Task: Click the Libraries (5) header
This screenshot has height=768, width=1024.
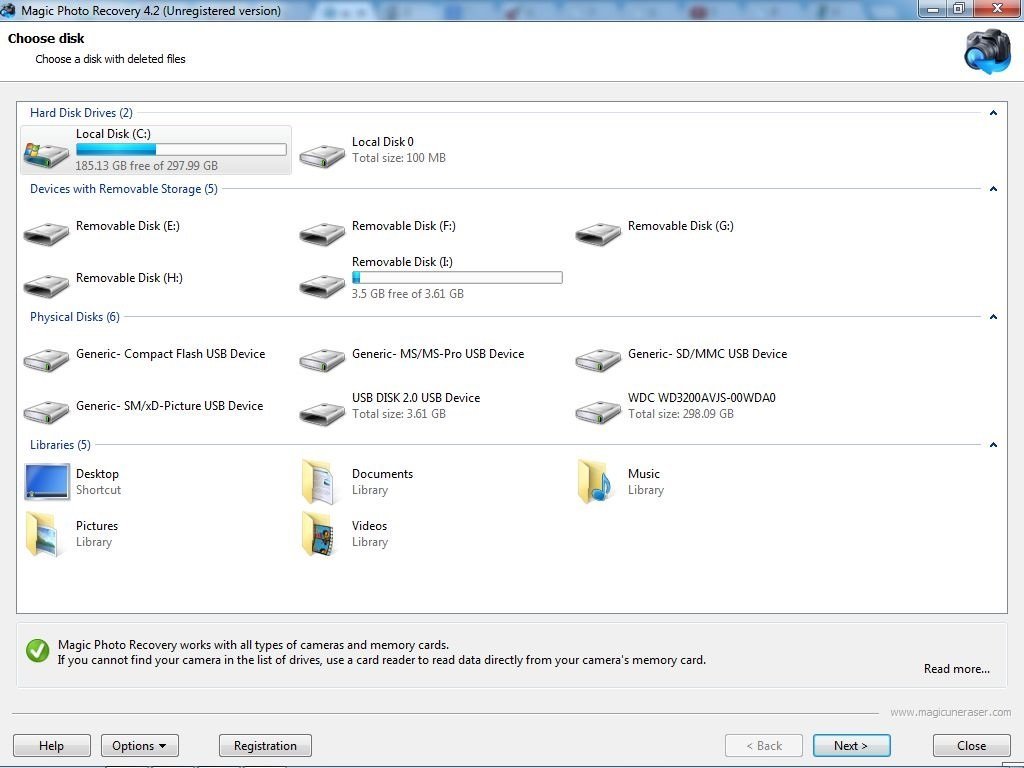Action: tap(61, 445)
